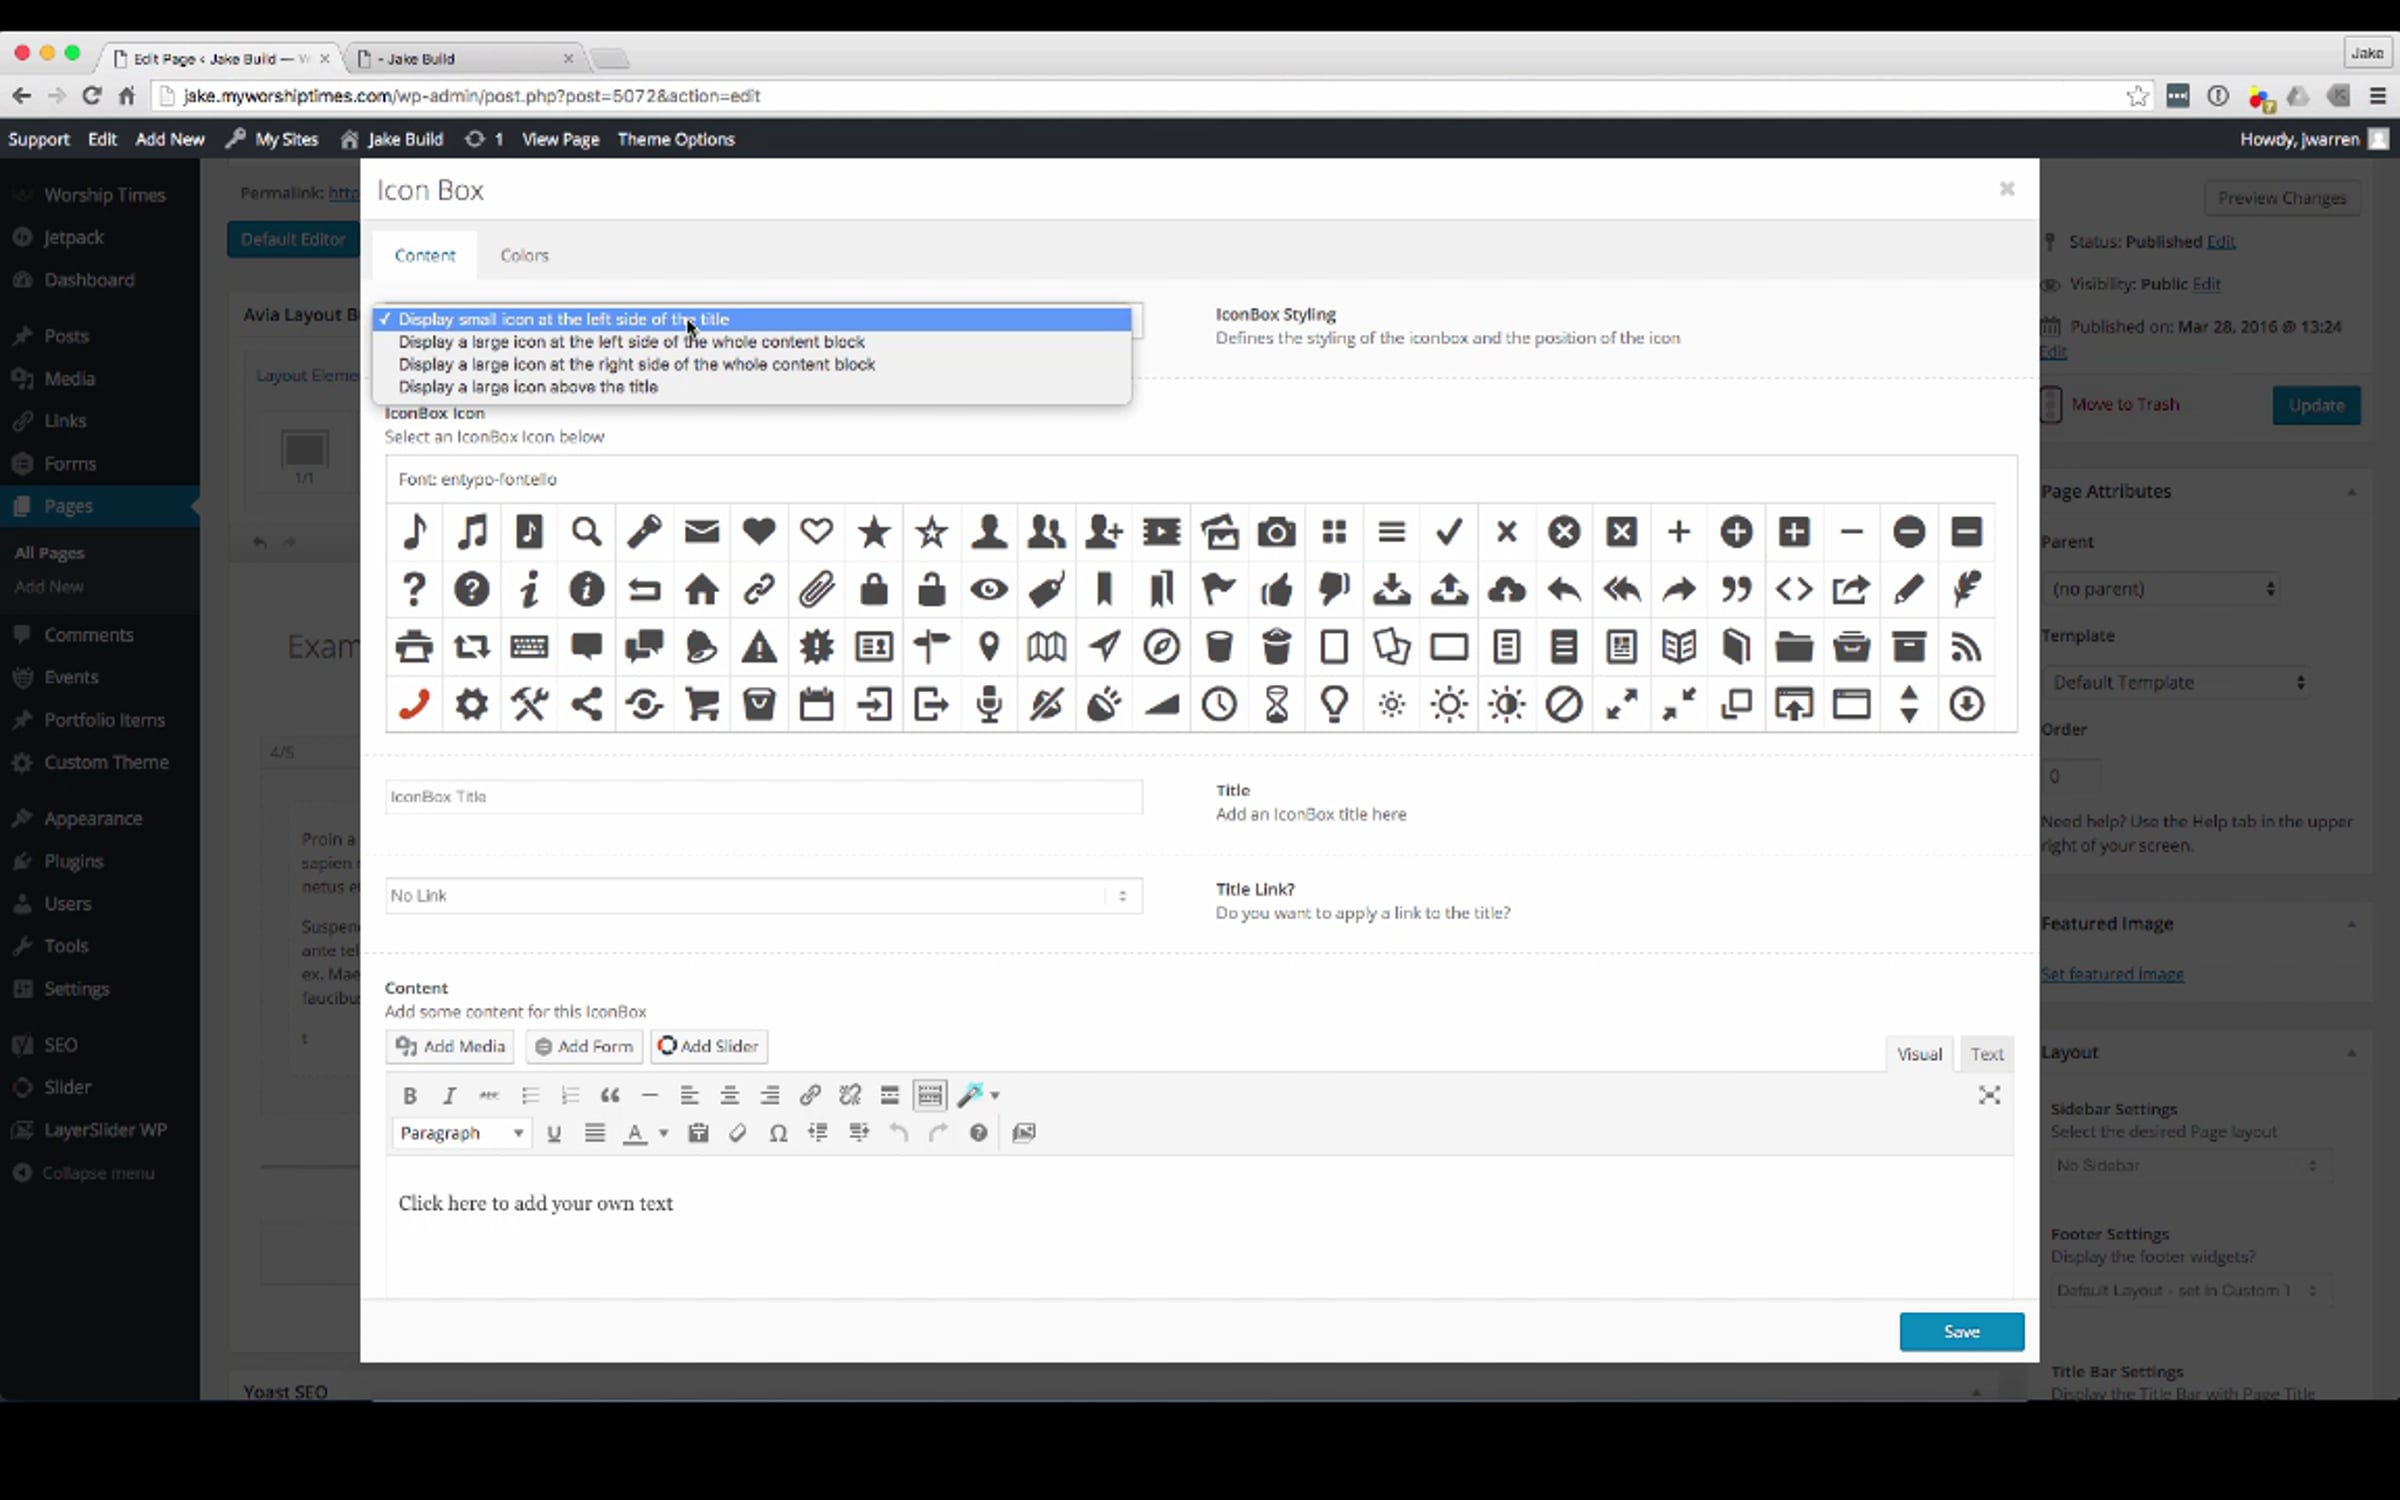Choose the shopping cart icon
This screenshot has height=1500, width=2400.
pos(702,705)
